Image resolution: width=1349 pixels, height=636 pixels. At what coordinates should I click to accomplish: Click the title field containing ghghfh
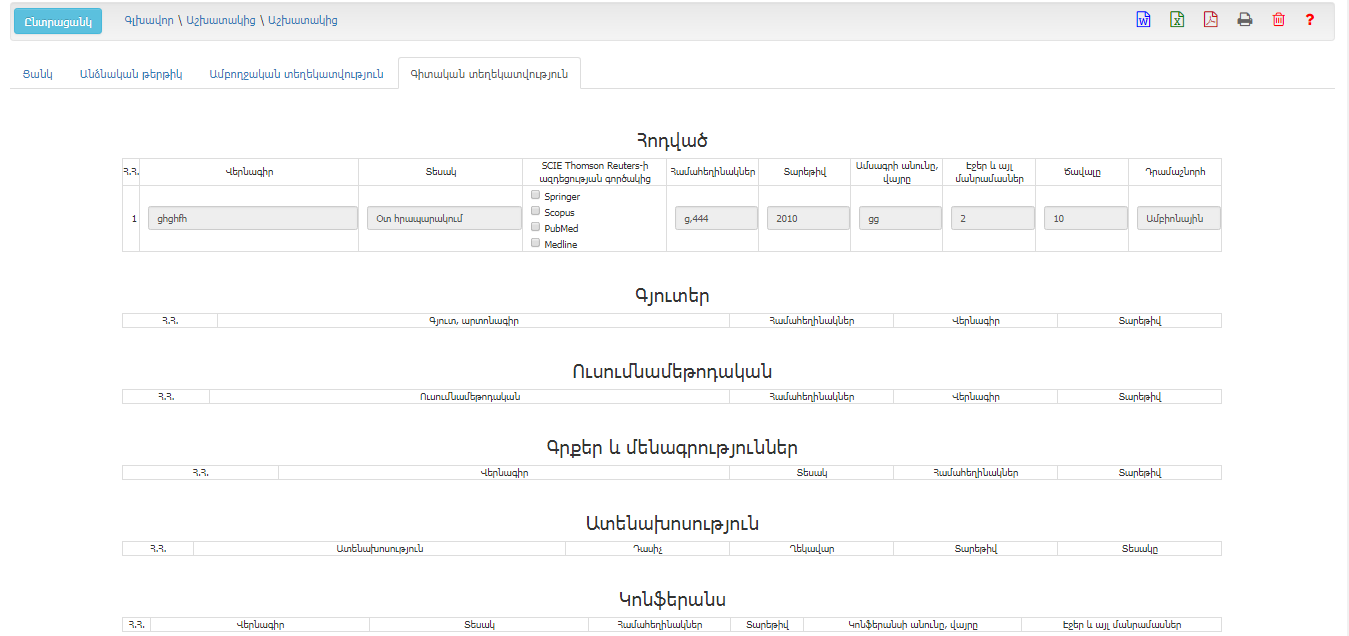[252, 218]
